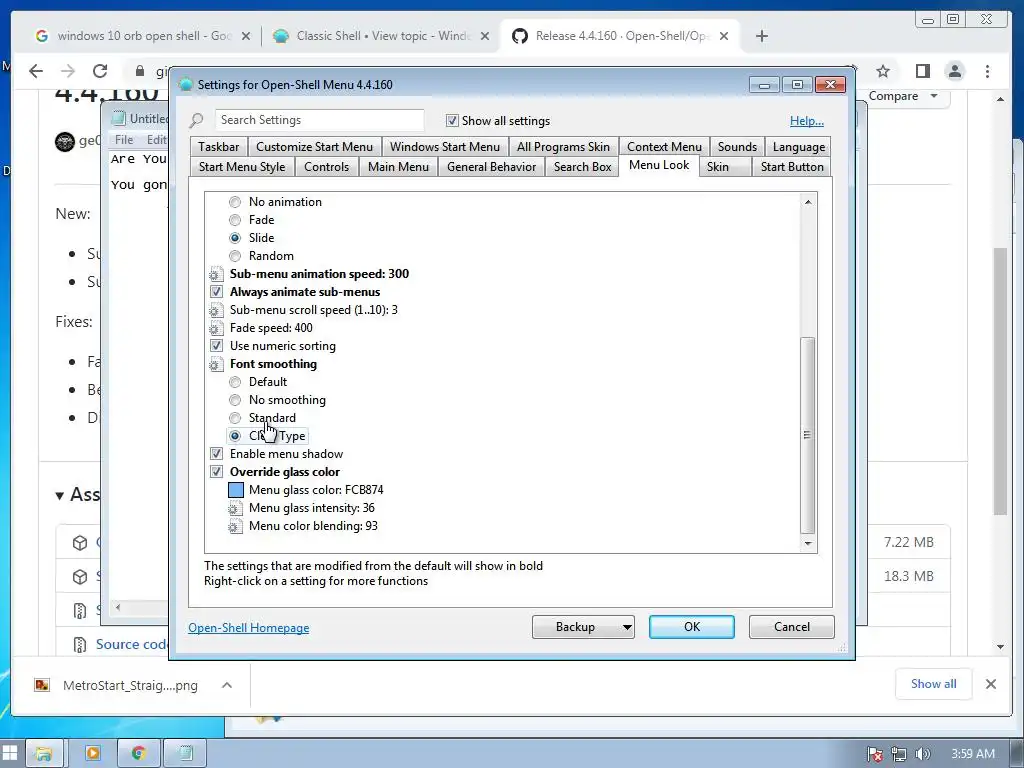Reload the page in Chrome
The width and height of the screenshot is (1024, 768).
99,71
